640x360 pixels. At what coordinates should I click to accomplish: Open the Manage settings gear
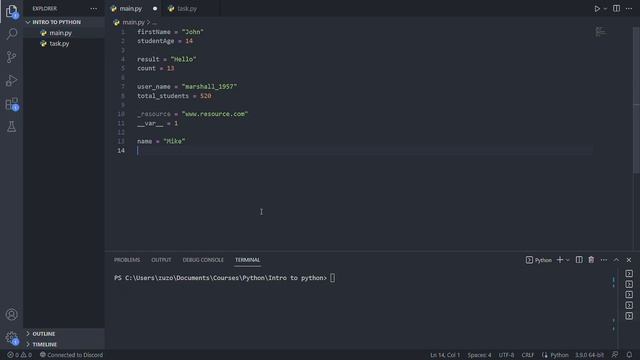pyautogui.click(x=11, y=338)
